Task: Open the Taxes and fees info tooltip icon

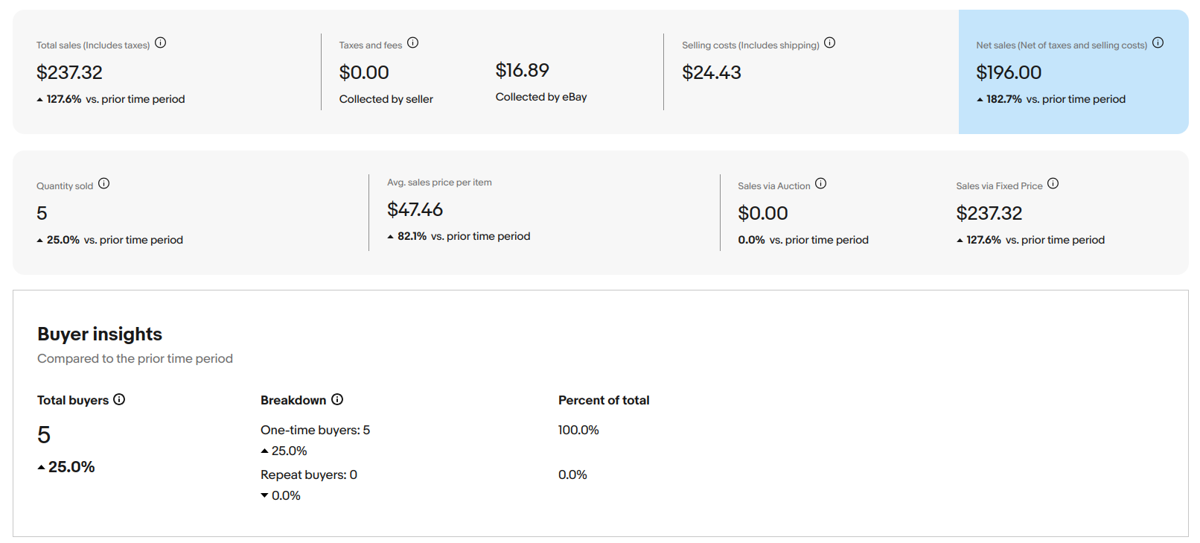Action: pos(413,43)
